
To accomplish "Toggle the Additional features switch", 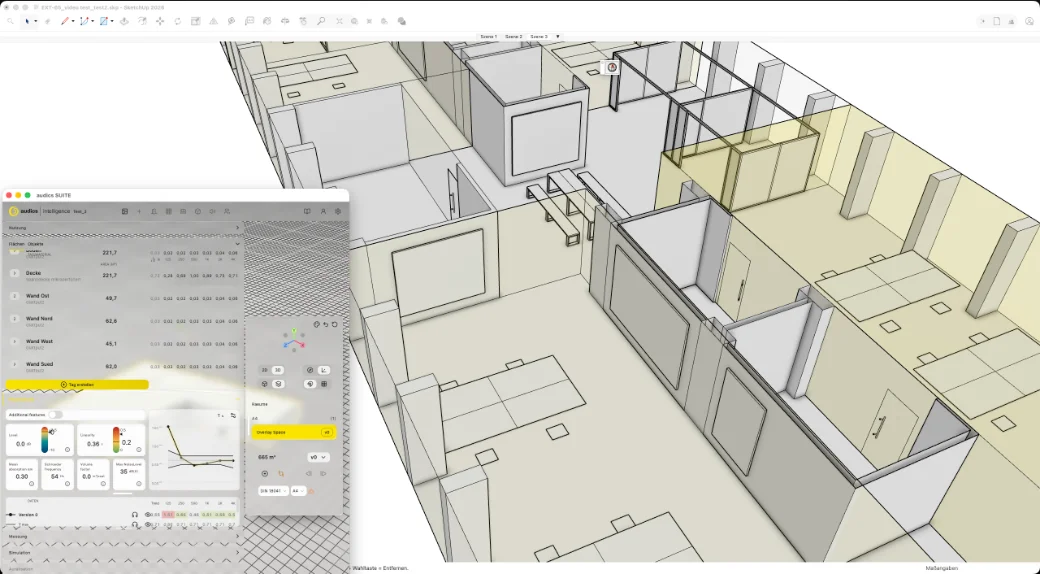I will [54, 415].
